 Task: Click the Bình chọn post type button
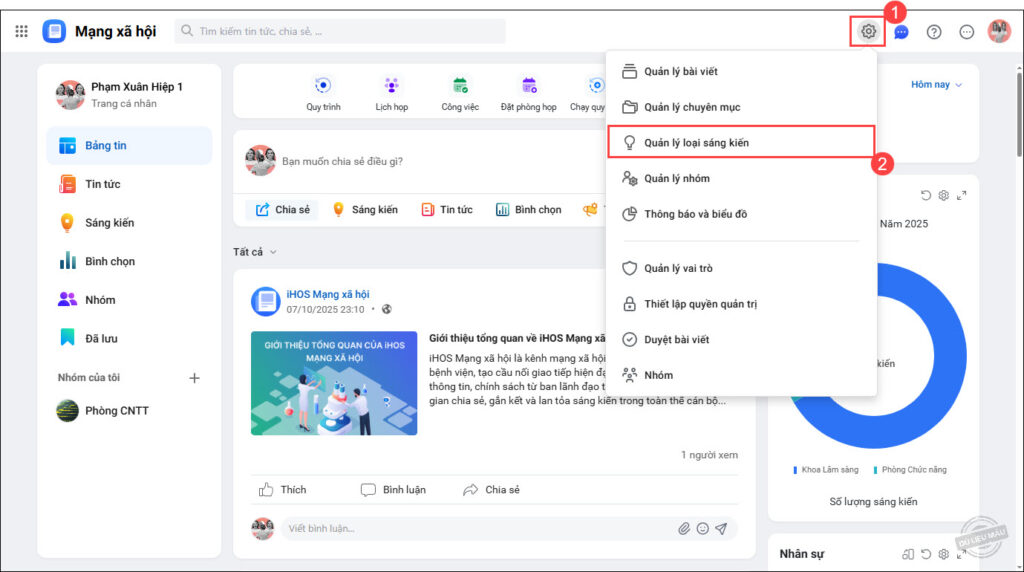[529, 210]
